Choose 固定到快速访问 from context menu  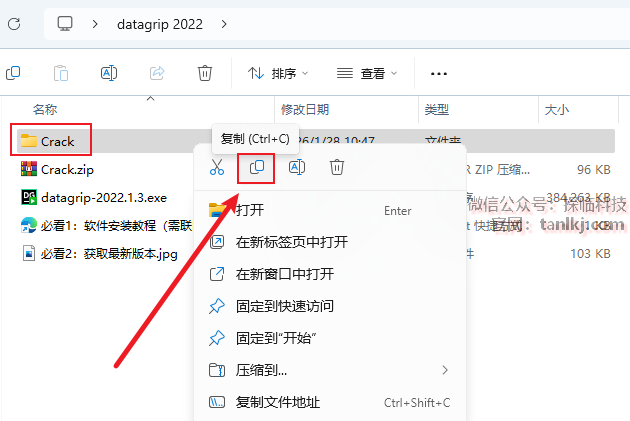pos(329,306)
